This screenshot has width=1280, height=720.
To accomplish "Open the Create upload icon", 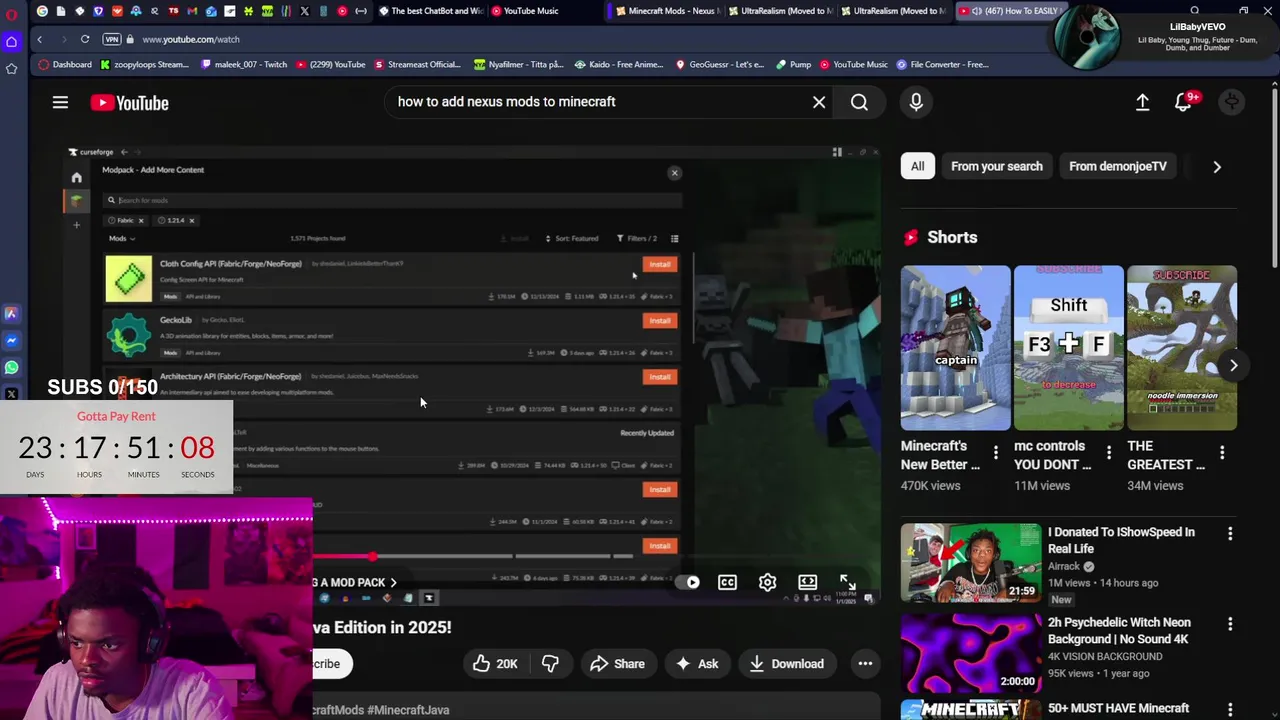I will click(x=1142, y=102).
